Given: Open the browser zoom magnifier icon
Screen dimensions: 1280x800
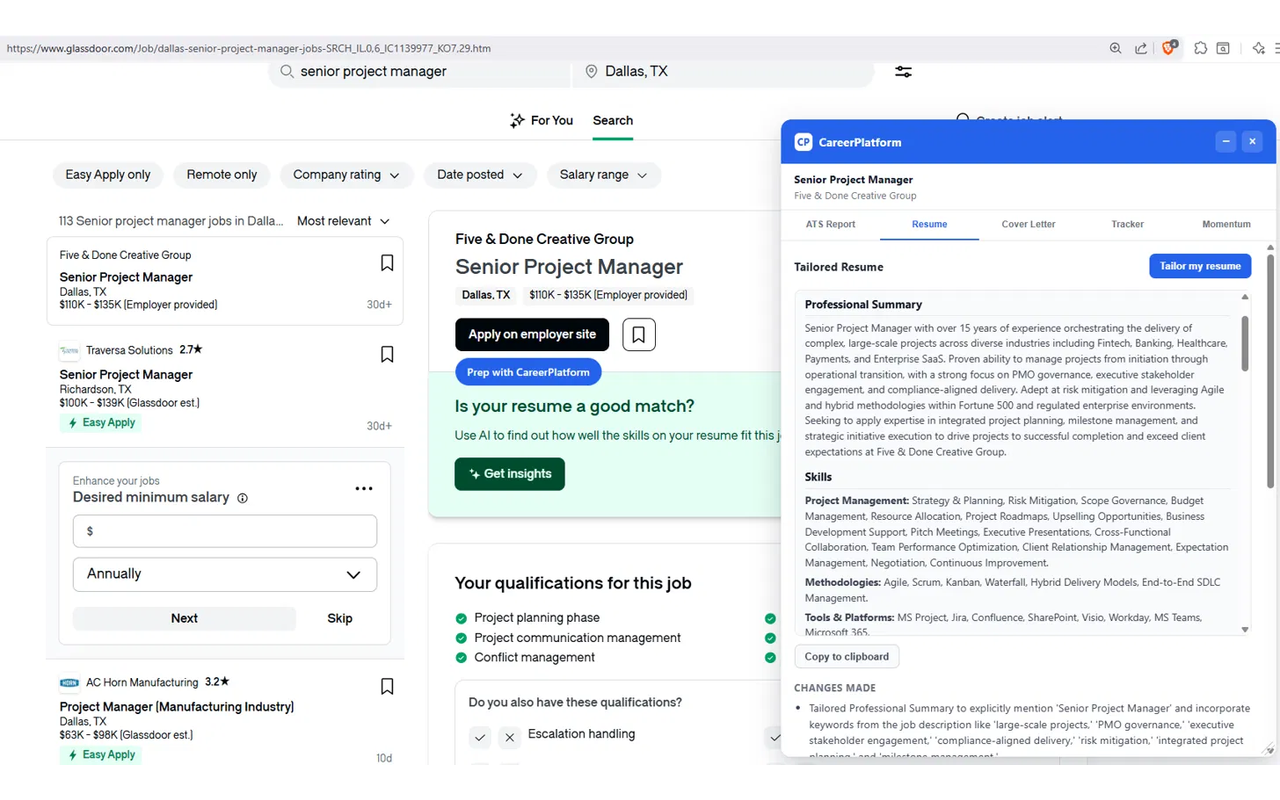Looking at the screenshot, I should [x=1115, y=48].
